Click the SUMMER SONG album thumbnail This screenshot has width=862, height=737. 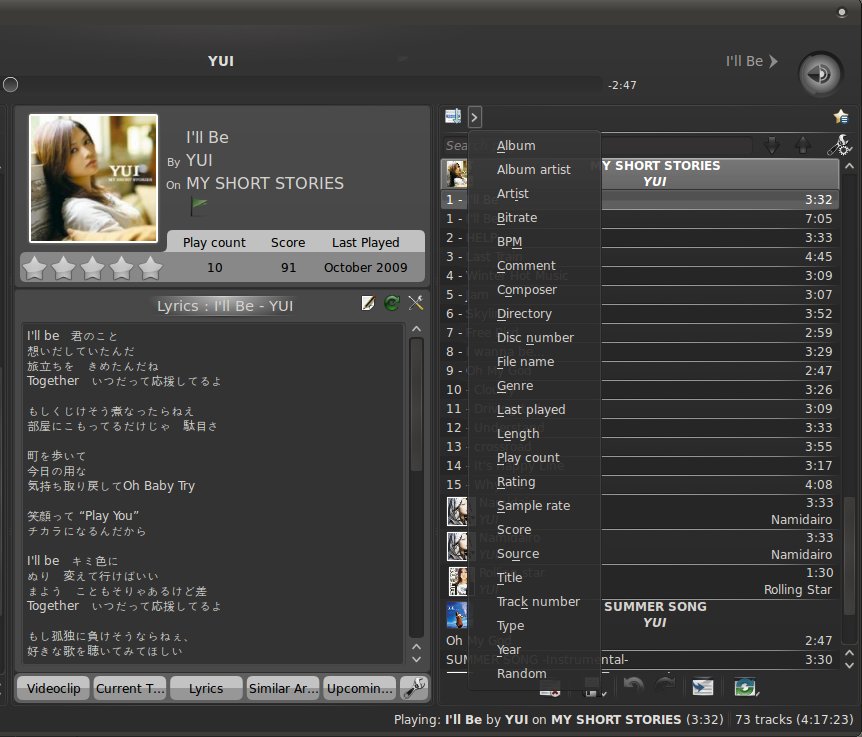coord(456,615)
